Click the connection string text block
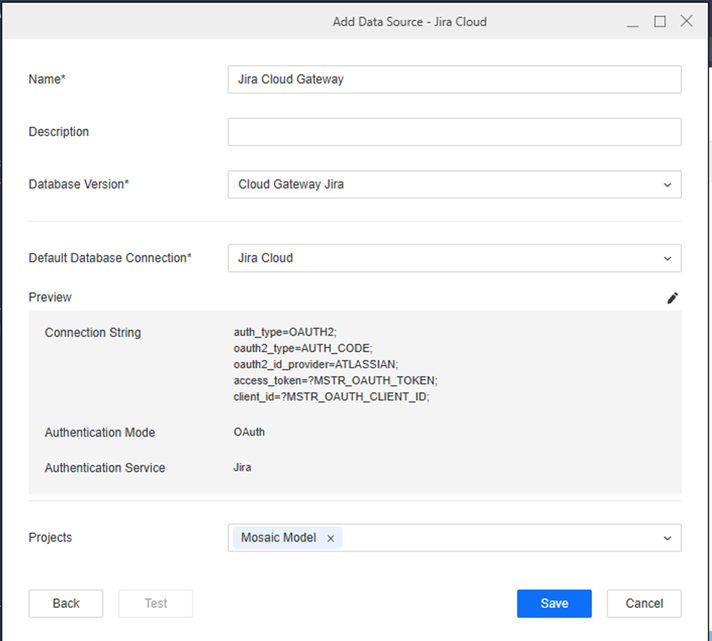 (335, 364)
